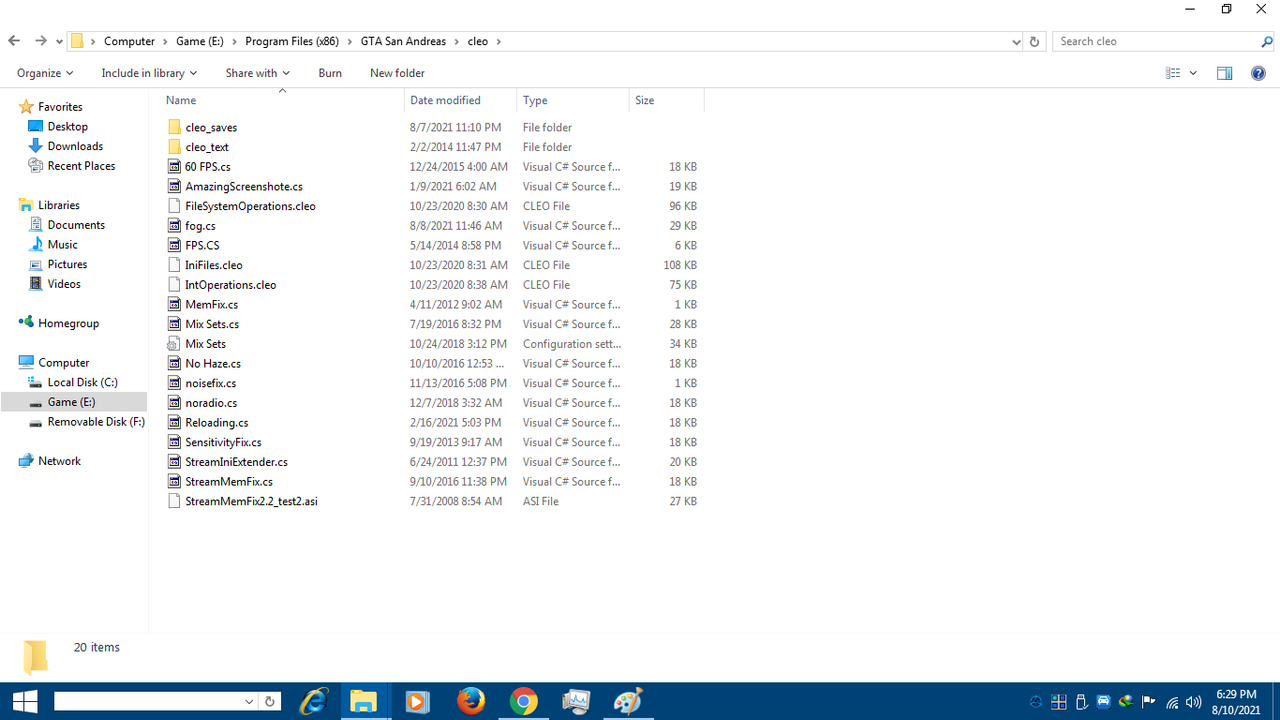Screen dimensions: 1280x720
Task: Click GTA San Andreas breadcrumb
Action: click(x=404, y=41)
